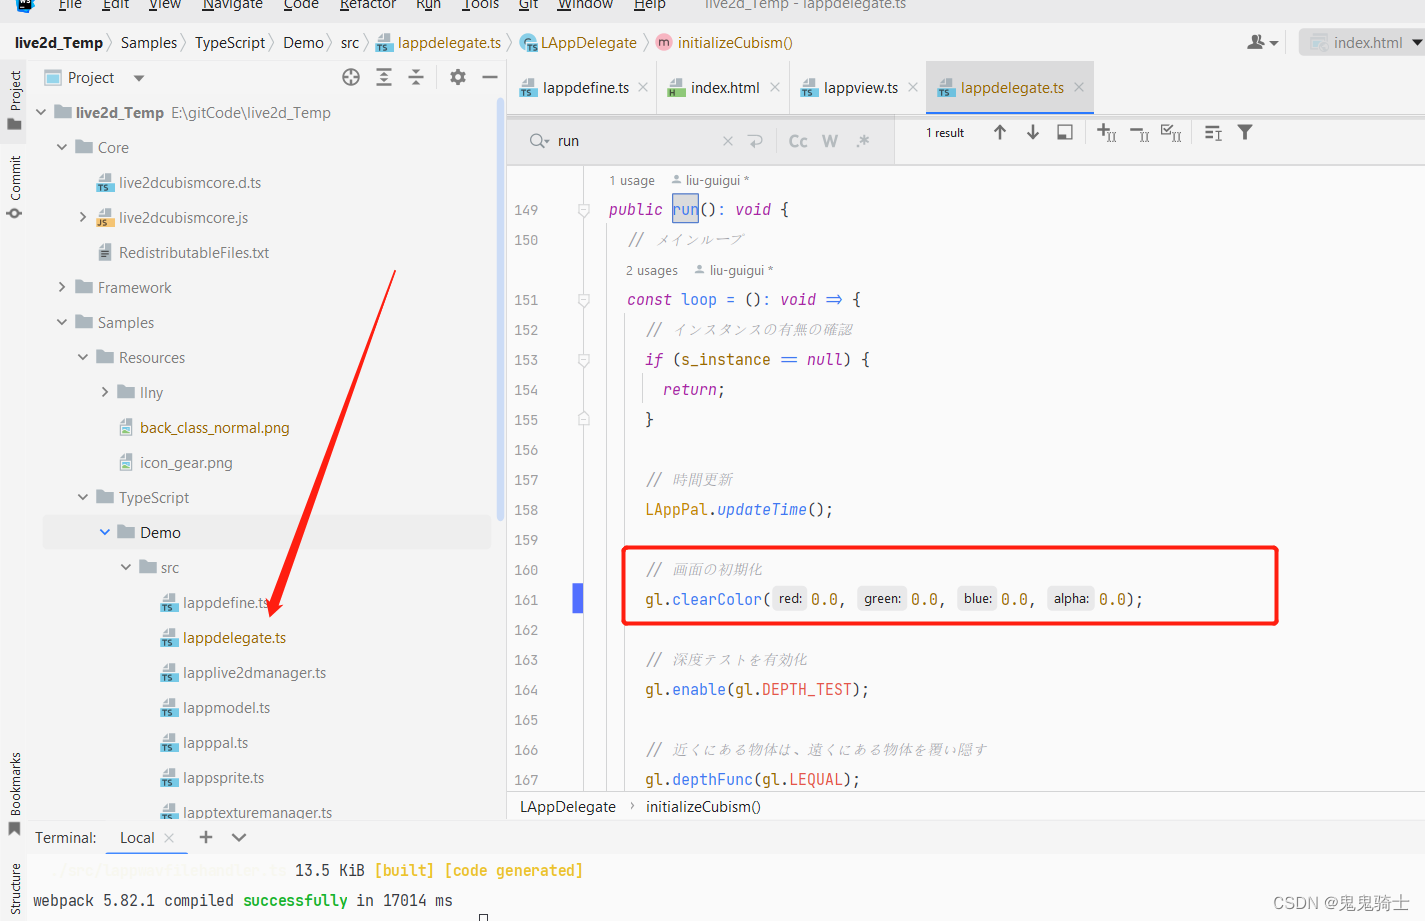Collapse the src folder
Image resolution: width=1425 pixels, height=921 pixels.
coord(125,567)
